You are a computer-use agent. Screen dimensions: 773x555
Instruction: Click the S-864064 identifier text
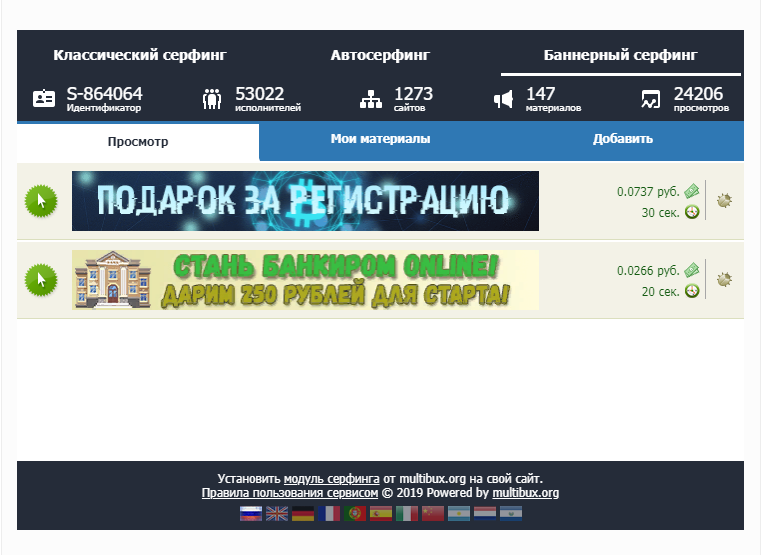coord(105,94)
